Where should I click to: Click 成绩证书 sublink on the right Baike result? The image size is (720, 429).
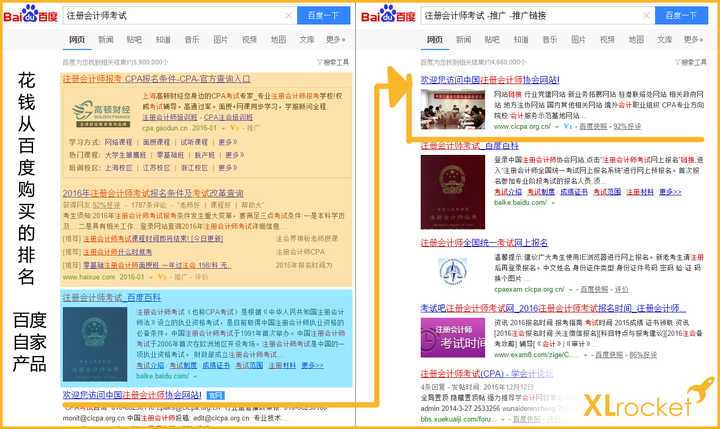click(574, 192)
